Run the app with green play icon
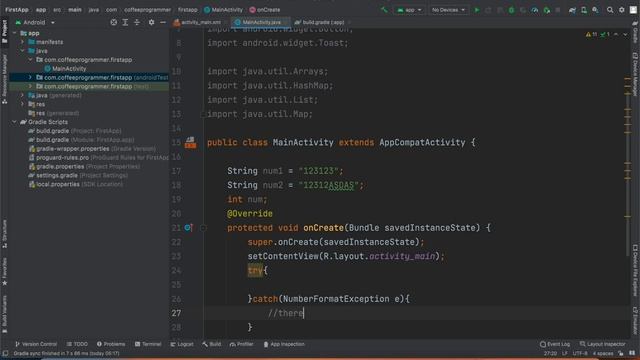640x360 pixels. (477, 10)
